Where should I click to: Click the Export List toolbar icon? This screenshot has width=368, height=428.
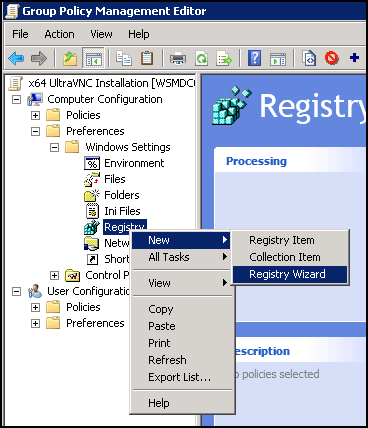click(x=224, y=59)
